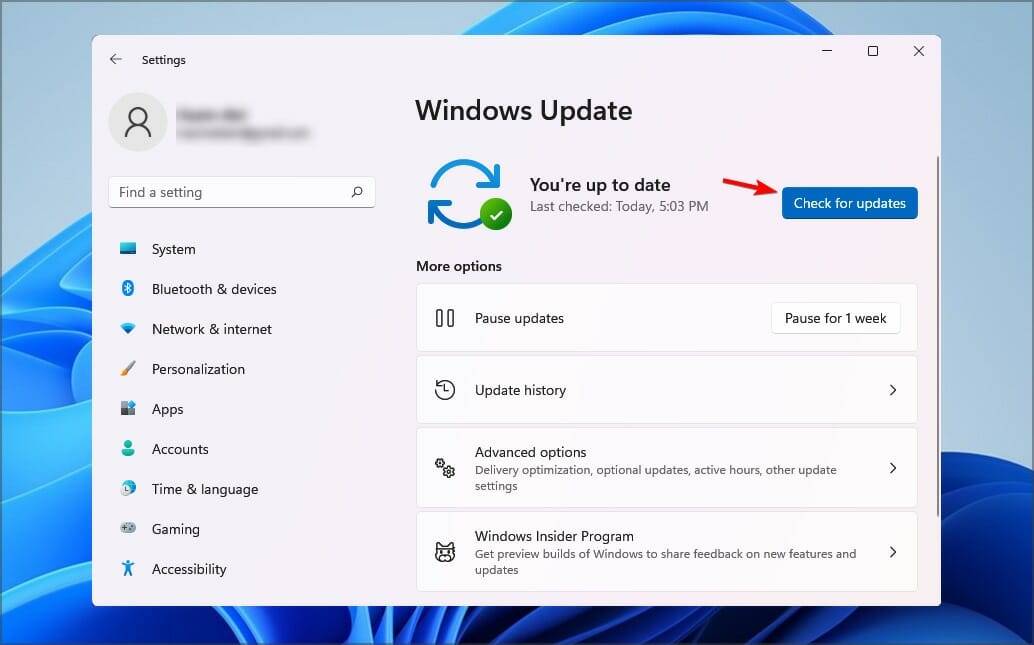
Task: Select the System icon in sidebar
Action: pyautogui.click(x=128, y=249)
